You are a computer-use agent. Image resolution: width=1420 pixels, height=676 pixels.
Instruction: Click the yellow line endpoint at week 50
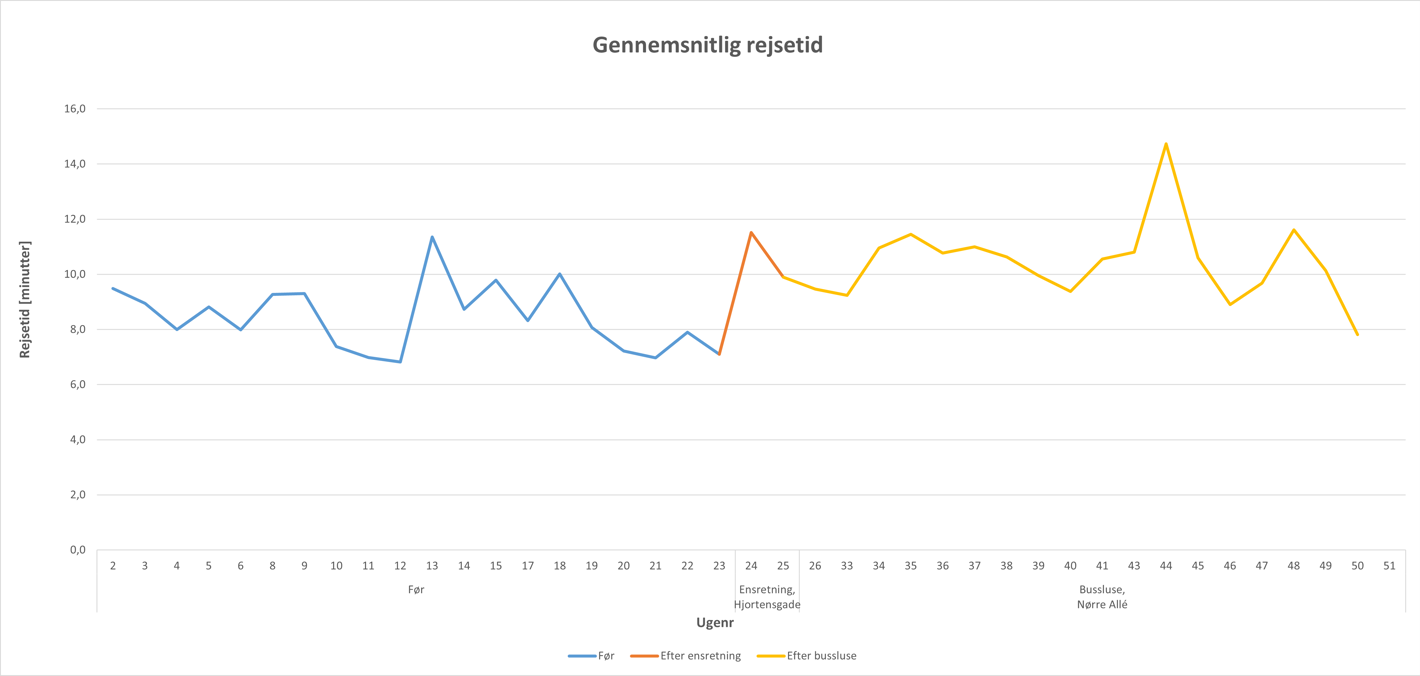coord(1357,334)
